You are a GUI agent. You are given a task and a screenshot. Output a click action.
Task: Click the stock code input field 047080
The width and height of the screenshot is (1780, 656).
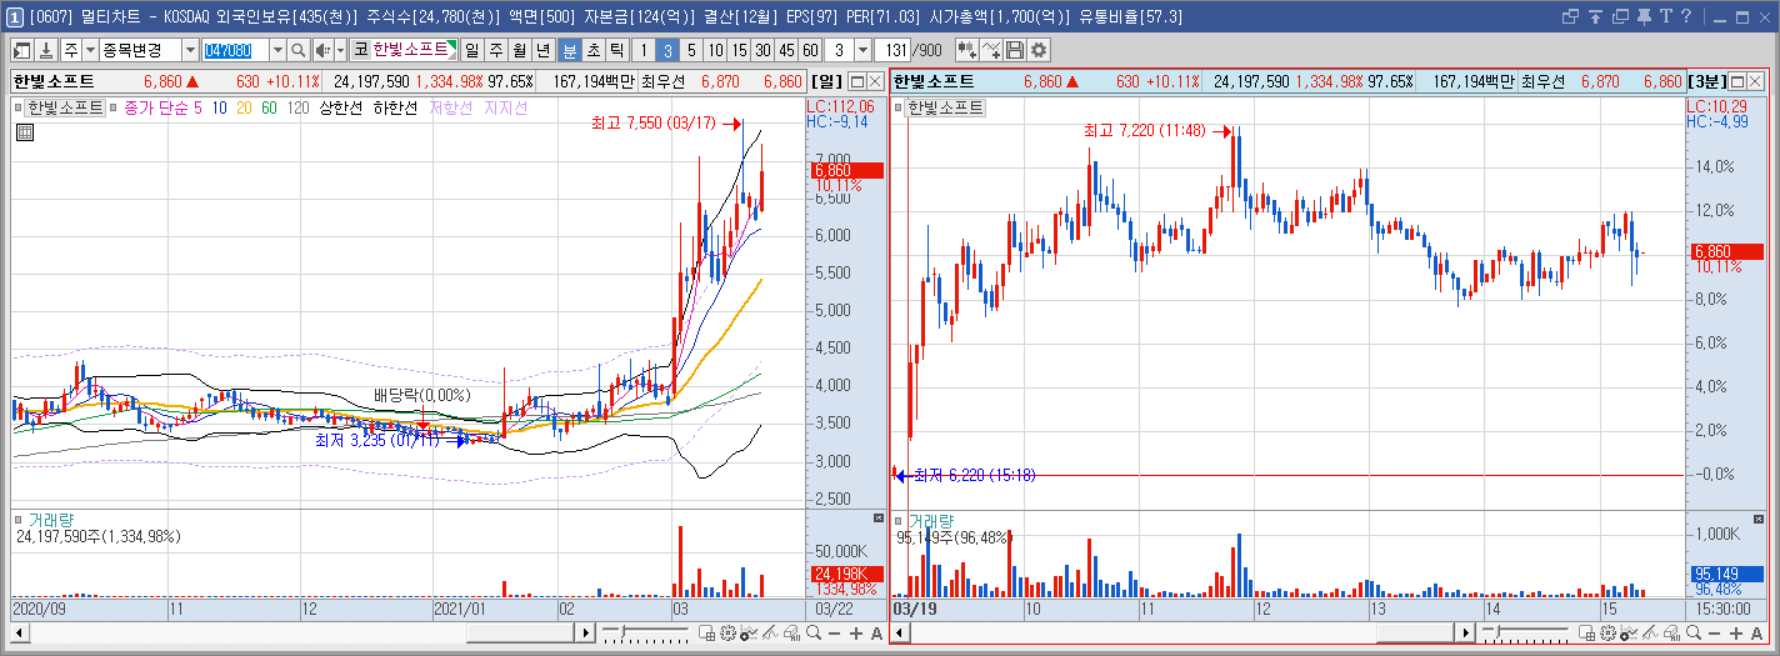[236, 50]
